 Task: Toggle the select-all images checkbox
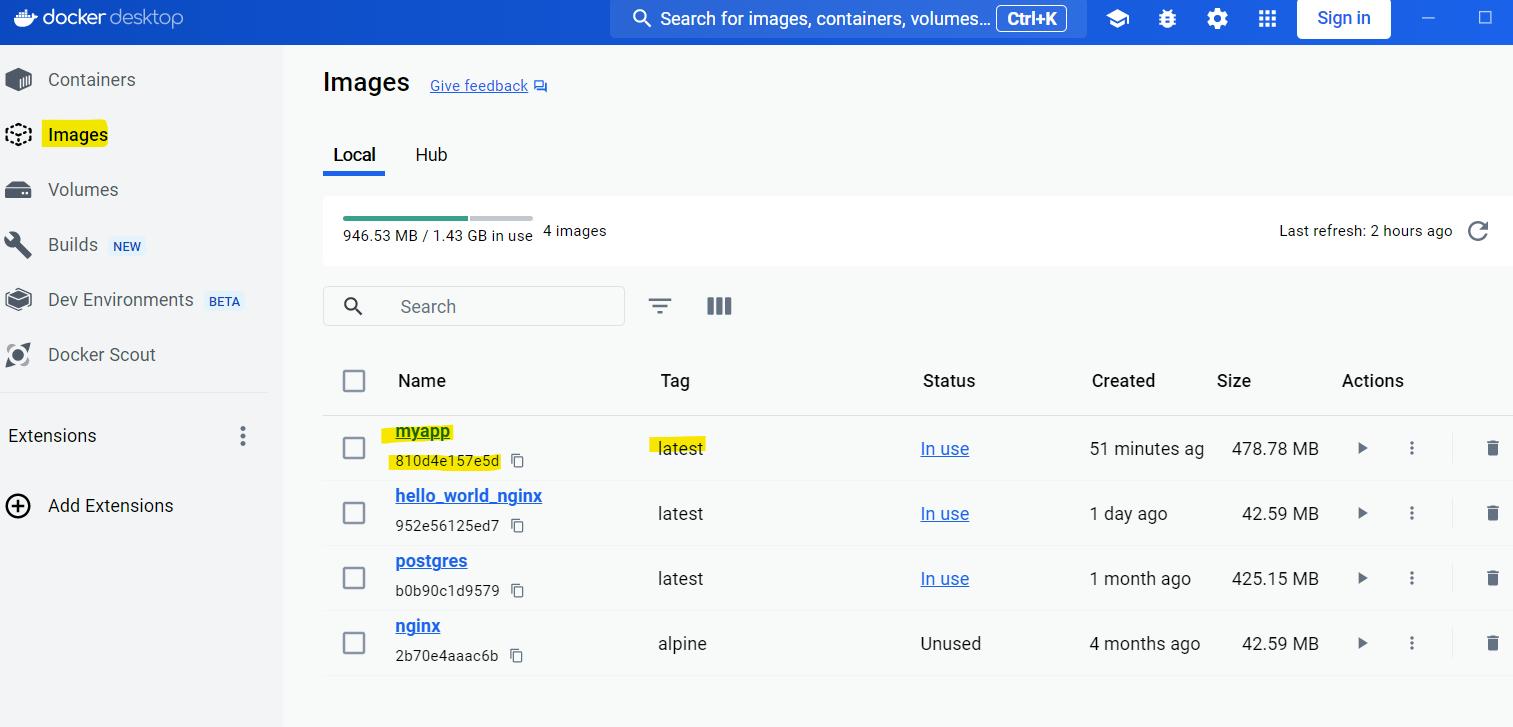(354, 381)
